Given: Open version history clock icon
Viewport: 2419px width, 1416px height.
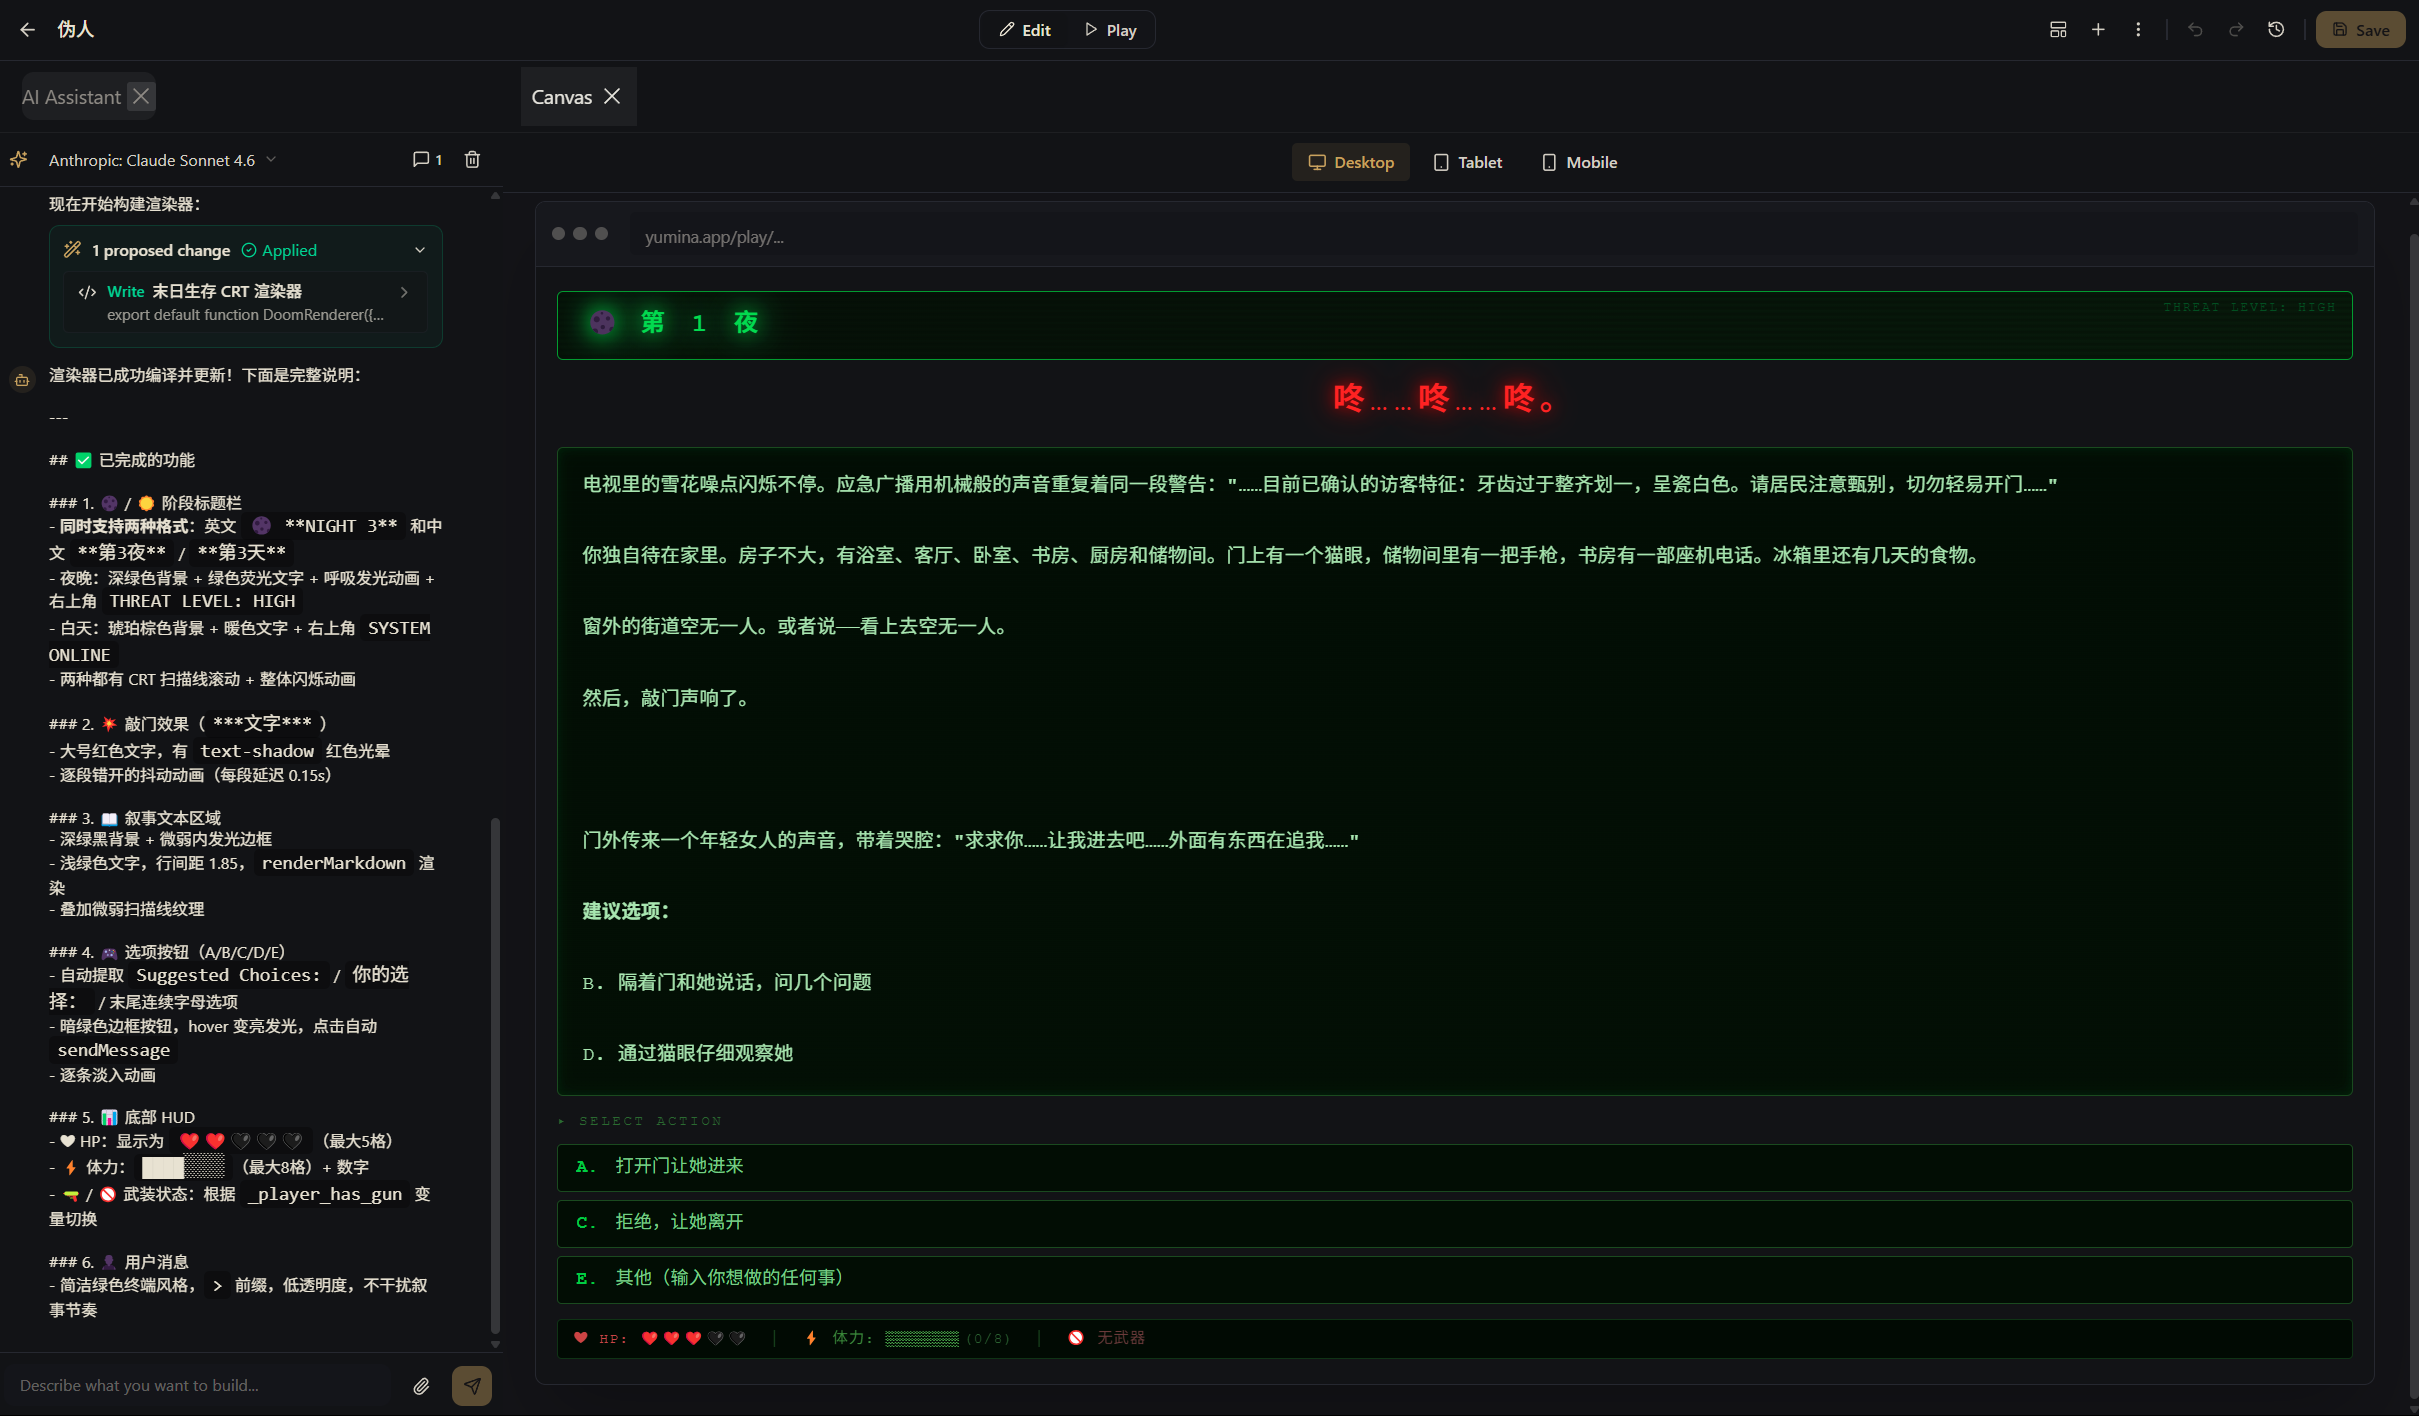Looking at the screenshot, I should click(x=2276, y=30).
